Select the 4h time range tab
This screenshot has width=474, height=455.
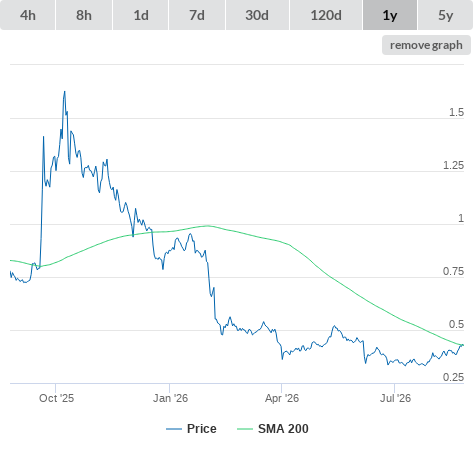(x=27, y=15)
